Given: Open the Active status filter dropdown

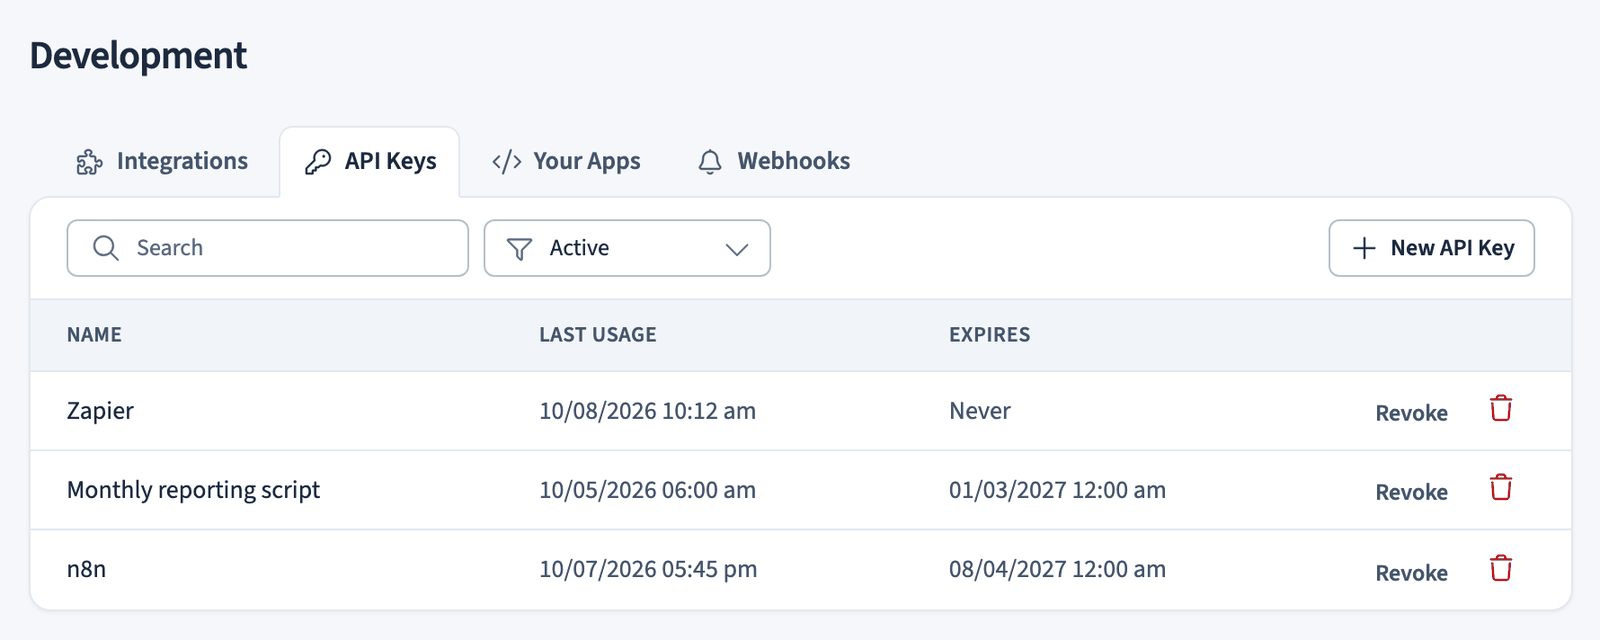Looking at the screenshot, I should [x=627, y=248].
